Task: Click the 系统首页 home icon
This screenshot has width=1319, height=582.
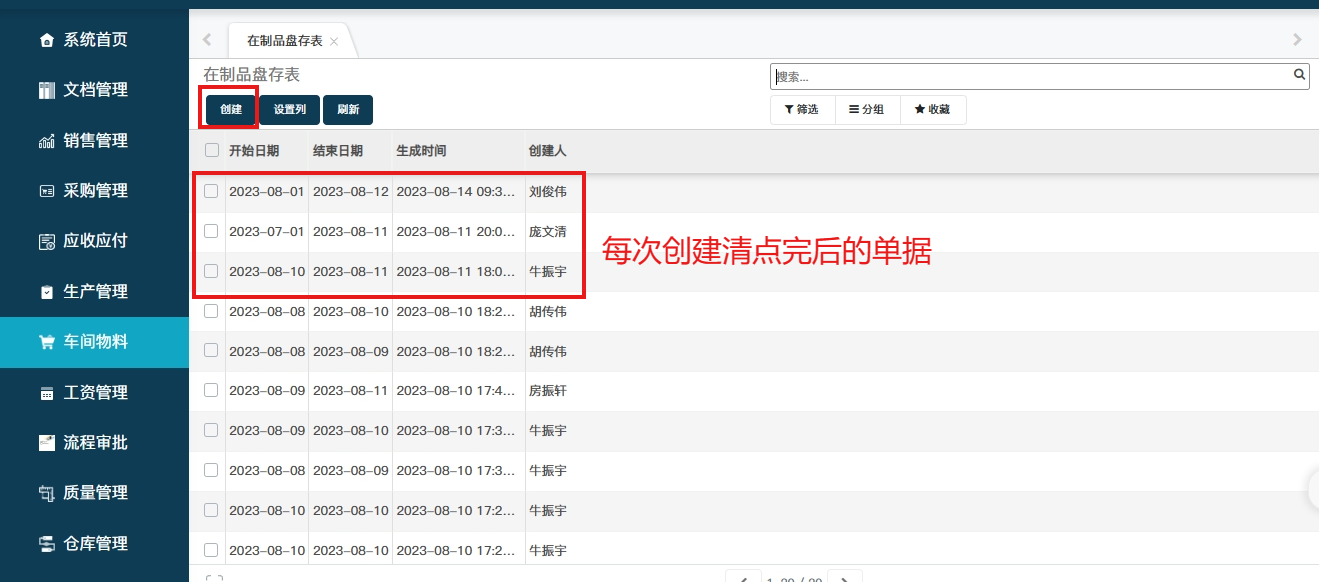Action: coord(46,40)
